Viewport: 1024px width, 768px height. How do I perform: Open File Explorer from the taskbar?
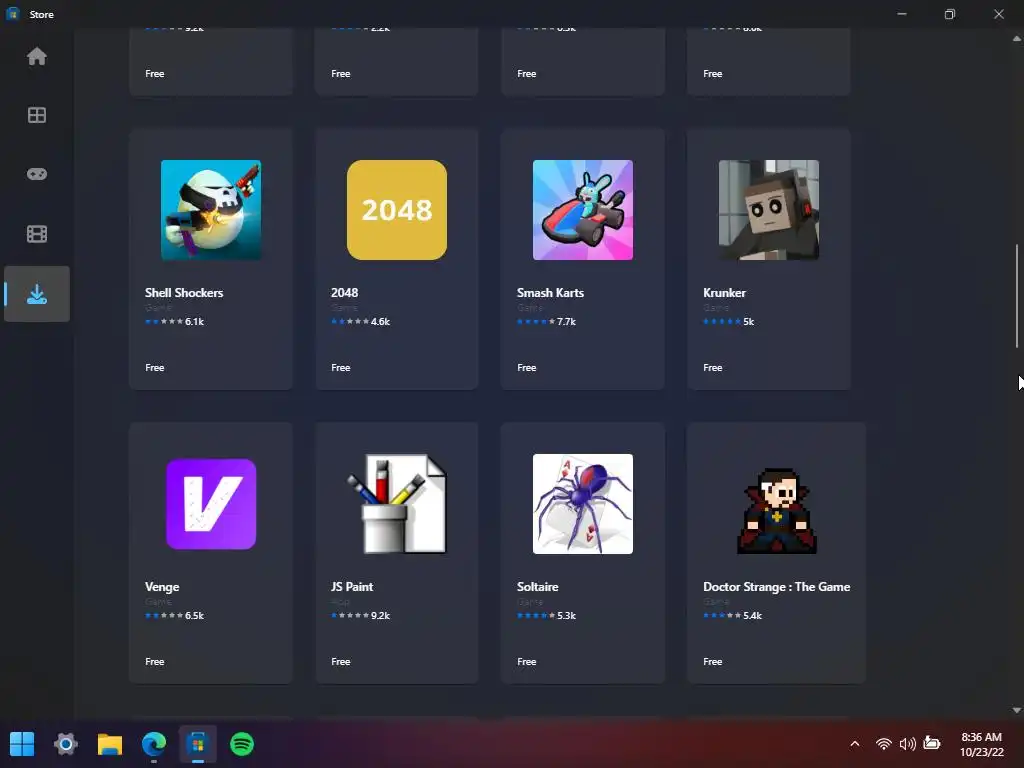pyautogui.click(x=110, y=744)
